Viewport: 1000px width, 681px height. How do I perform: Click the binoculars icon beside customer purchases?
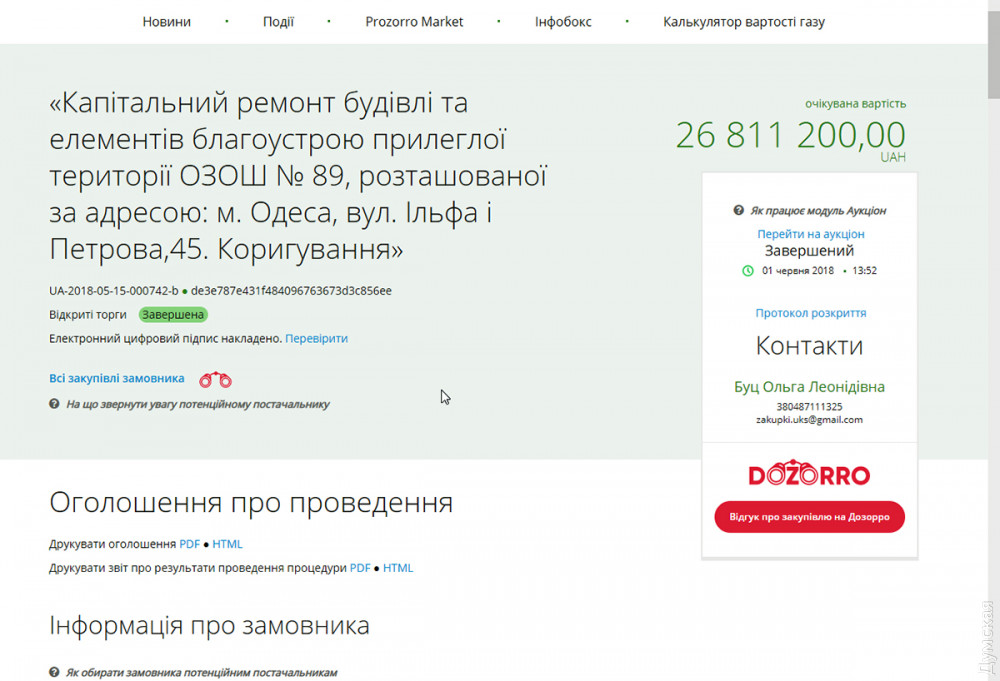(x=215, y=380)
